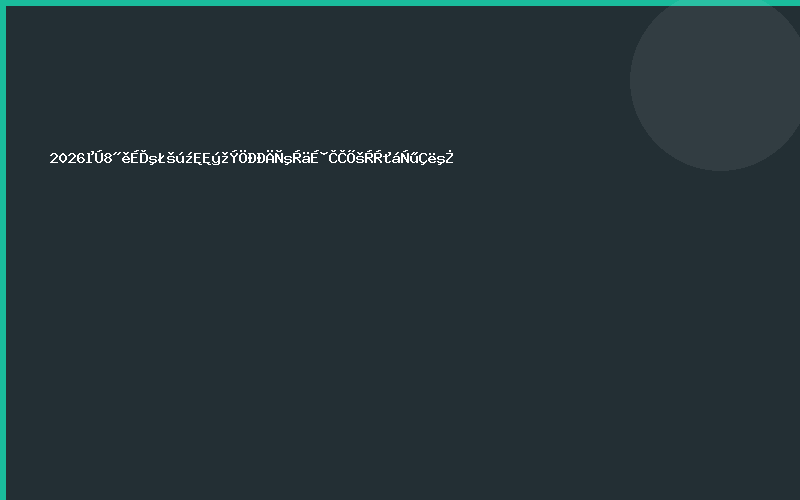Click the "ľ" character after "2026"
Image resolution: width=800 pixels, height=500 pixels.
[86, 158]
